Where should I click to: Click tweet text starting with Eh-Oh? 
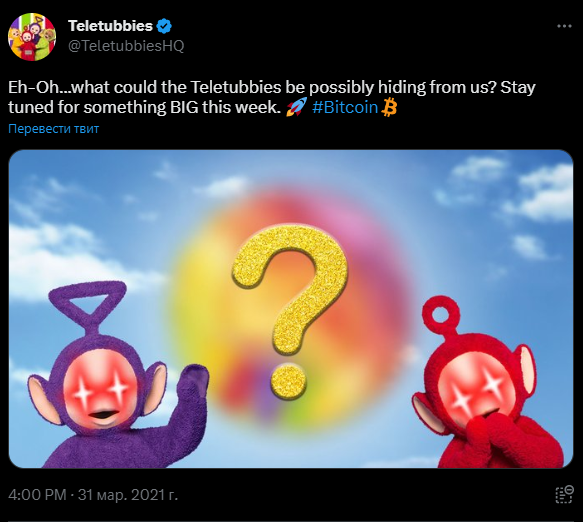coord(272,97)
